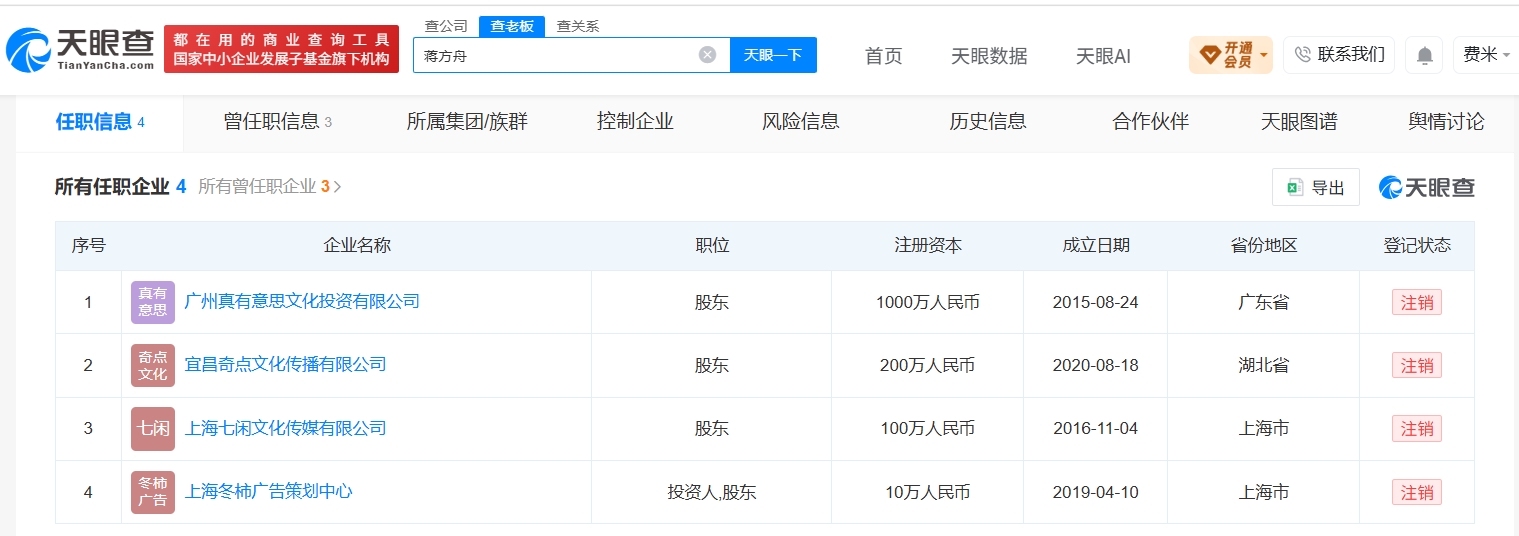
Task: Open the 所属集团/族群 tab
Action: 467,122
